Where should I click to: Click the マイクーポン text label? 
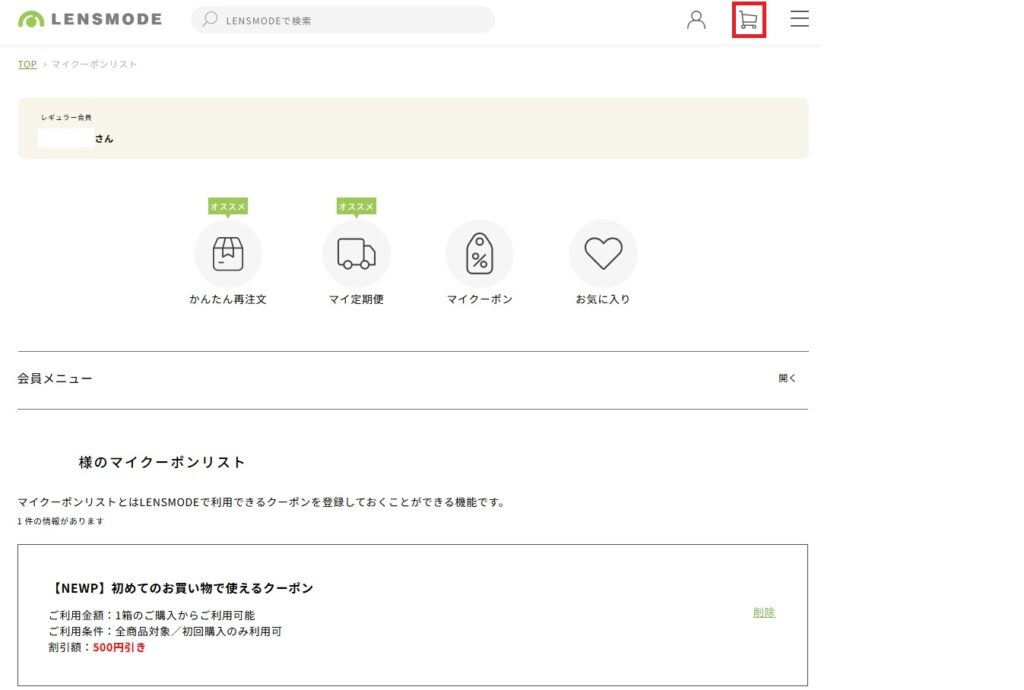tap(479, 299)
